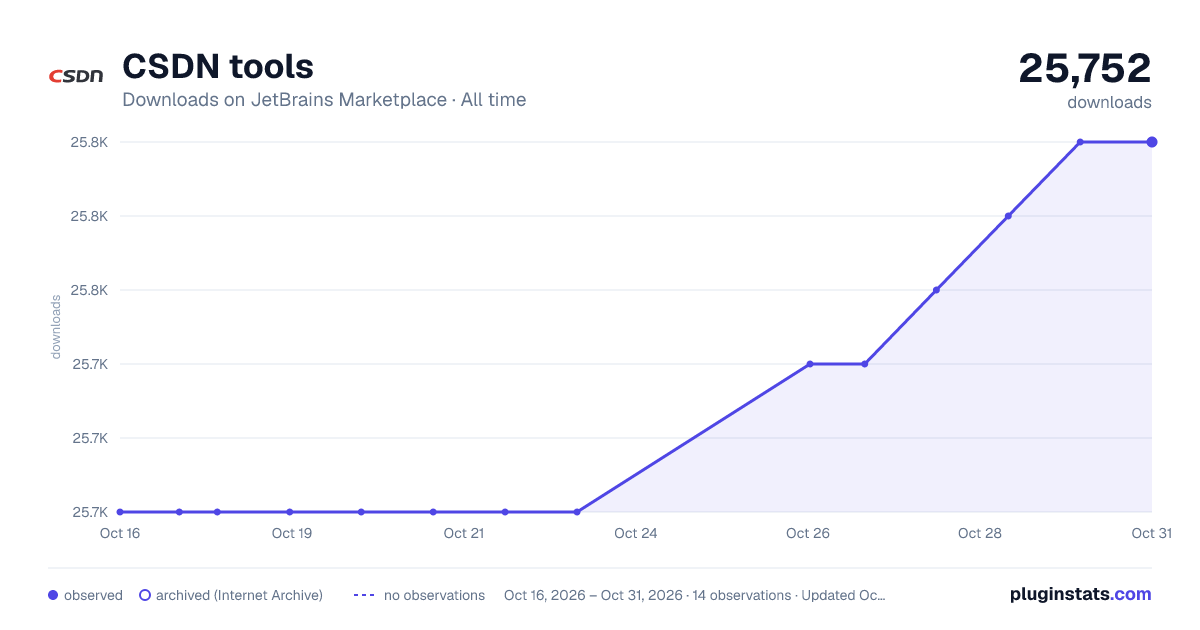Image resolution: width=1200 pixels, height=630 pixels.
Task: Click the data point where the line first peaks
Action: click(x=1080, y=142)
